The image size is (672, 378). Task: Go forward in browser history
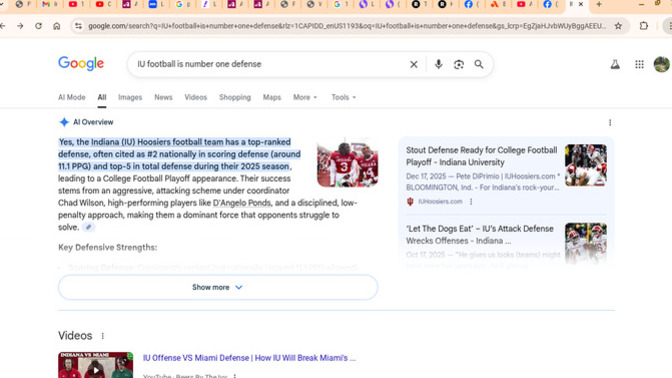(20, 26)
